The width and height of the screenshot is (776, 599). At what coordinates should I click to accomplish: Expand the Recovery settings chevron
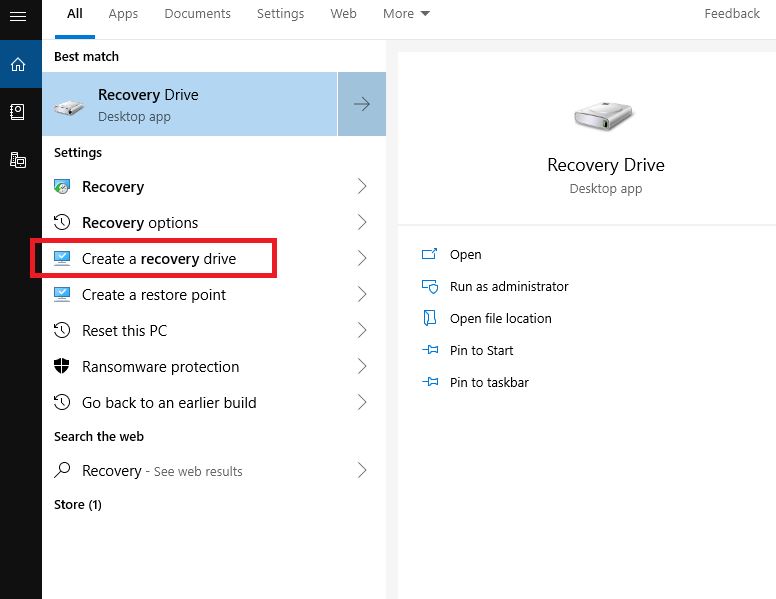pyautogui.click(x=362, y=187)
